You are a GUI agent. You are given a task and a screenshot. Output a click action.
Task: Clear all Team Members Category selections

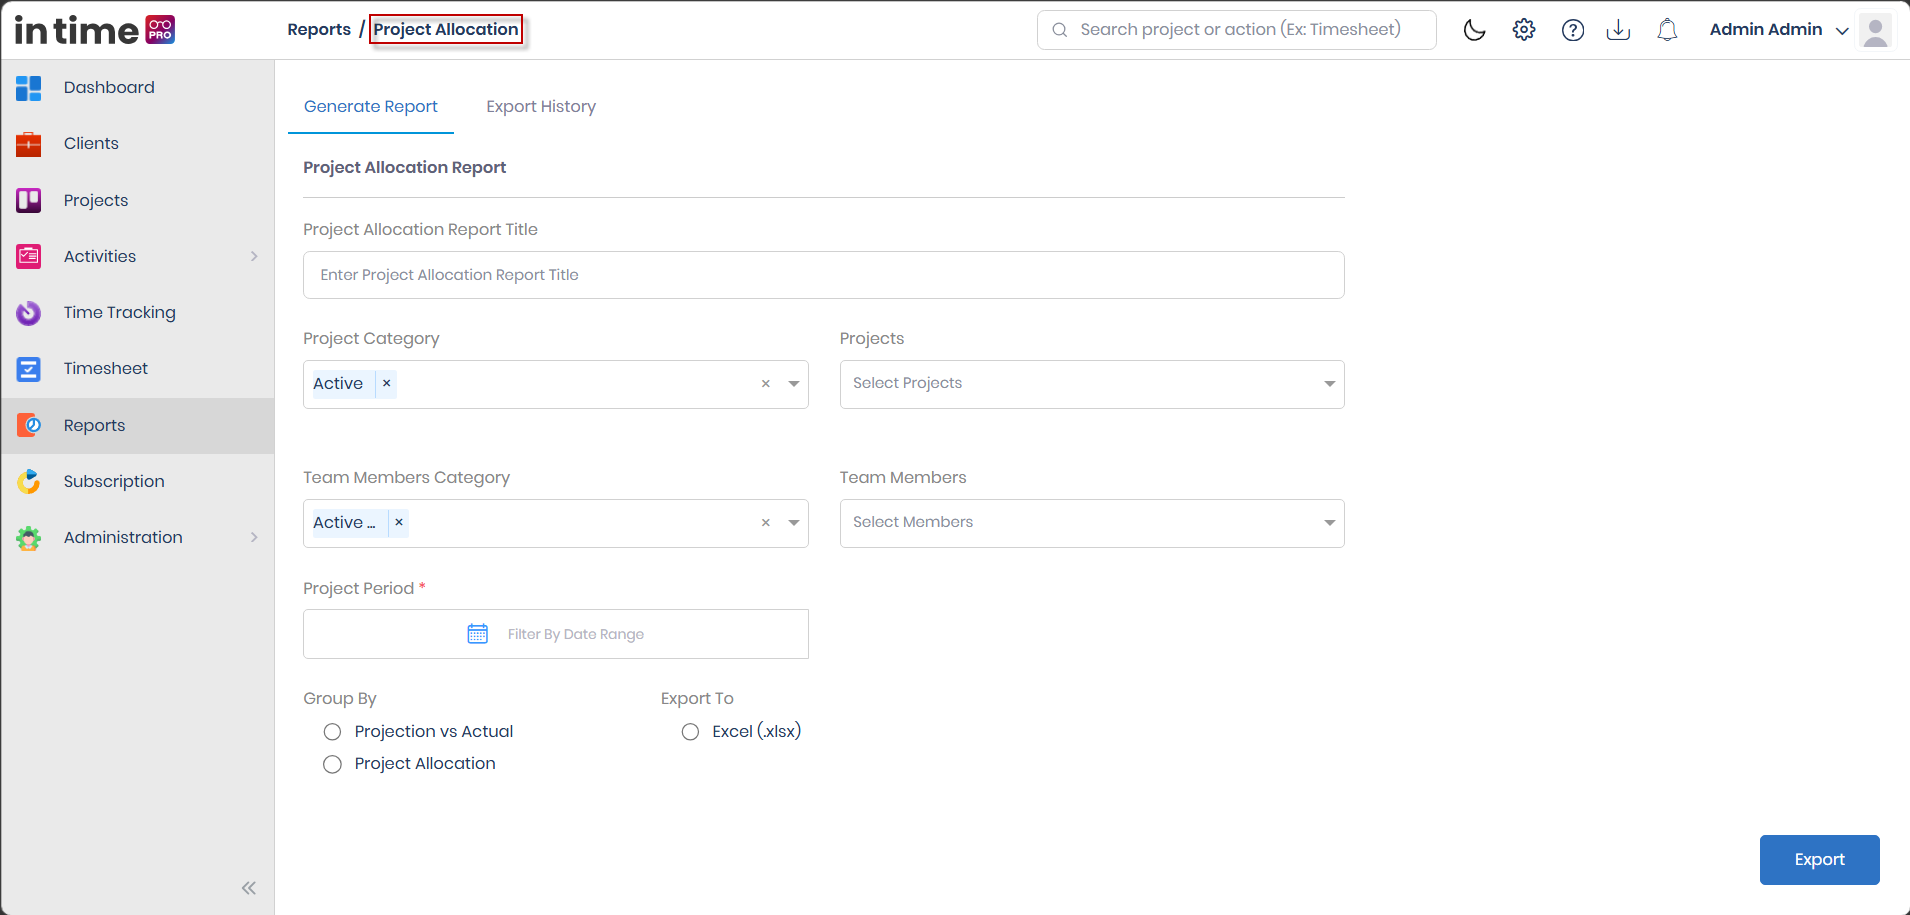pos(766,523)
